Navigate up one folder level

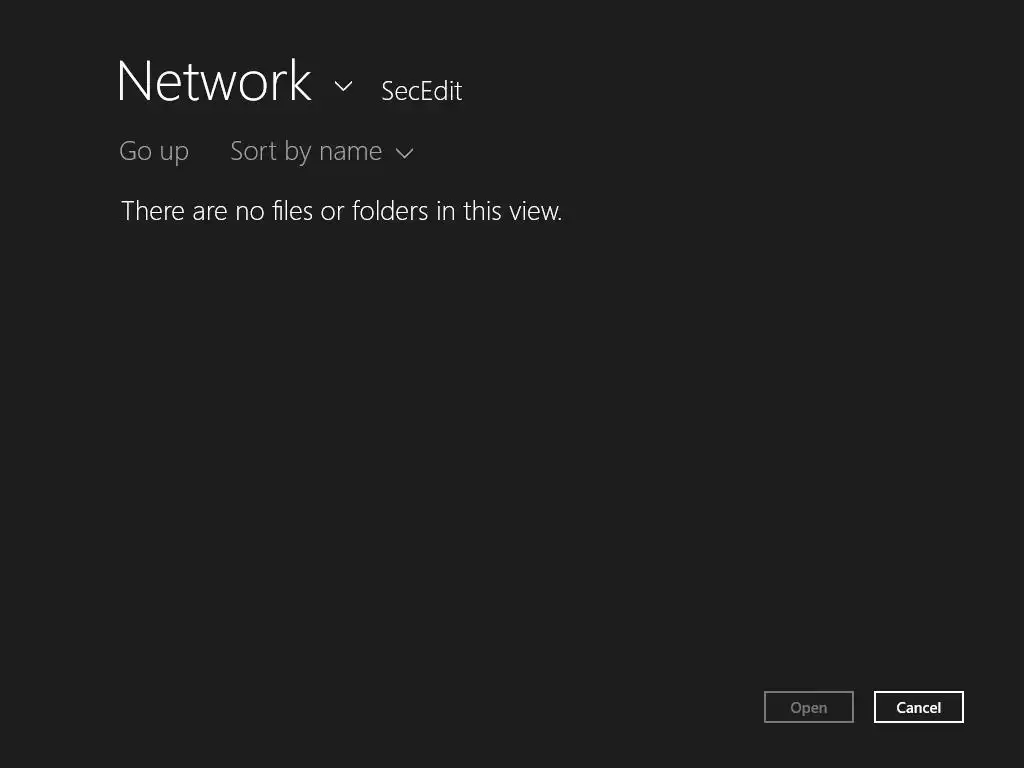point(154,152)
